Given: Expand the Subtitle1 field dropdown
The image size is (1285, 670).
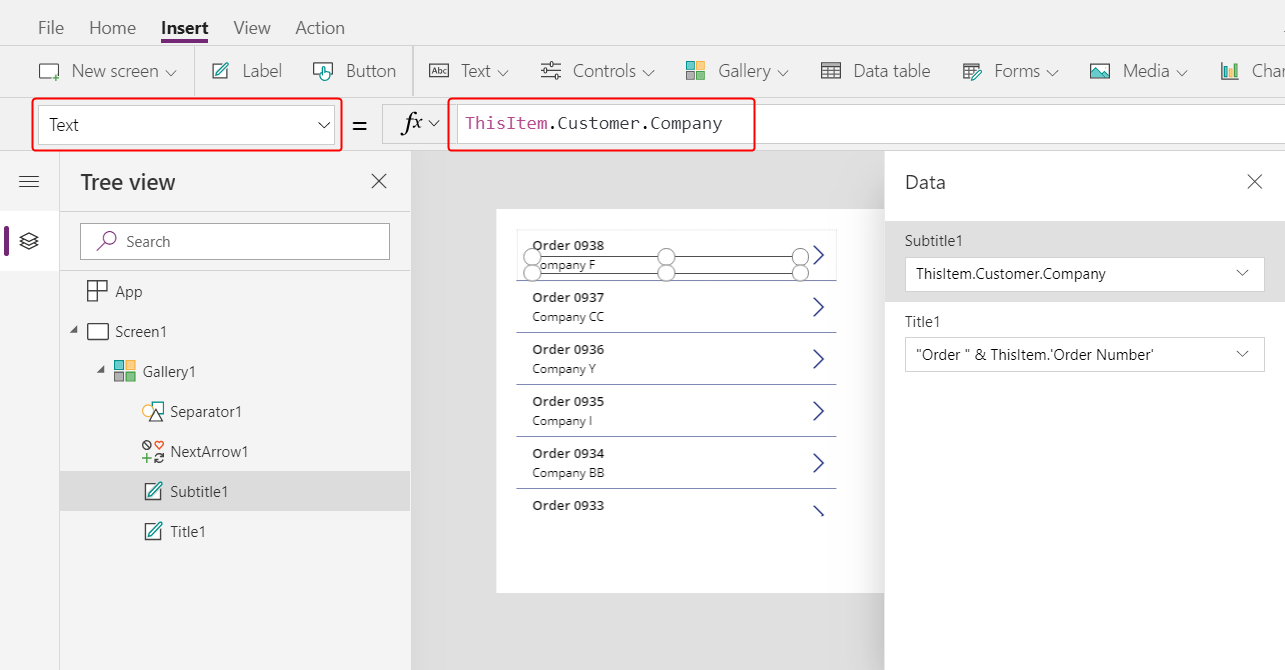Looking at the screenshot, I should (x=1242, y=274).
